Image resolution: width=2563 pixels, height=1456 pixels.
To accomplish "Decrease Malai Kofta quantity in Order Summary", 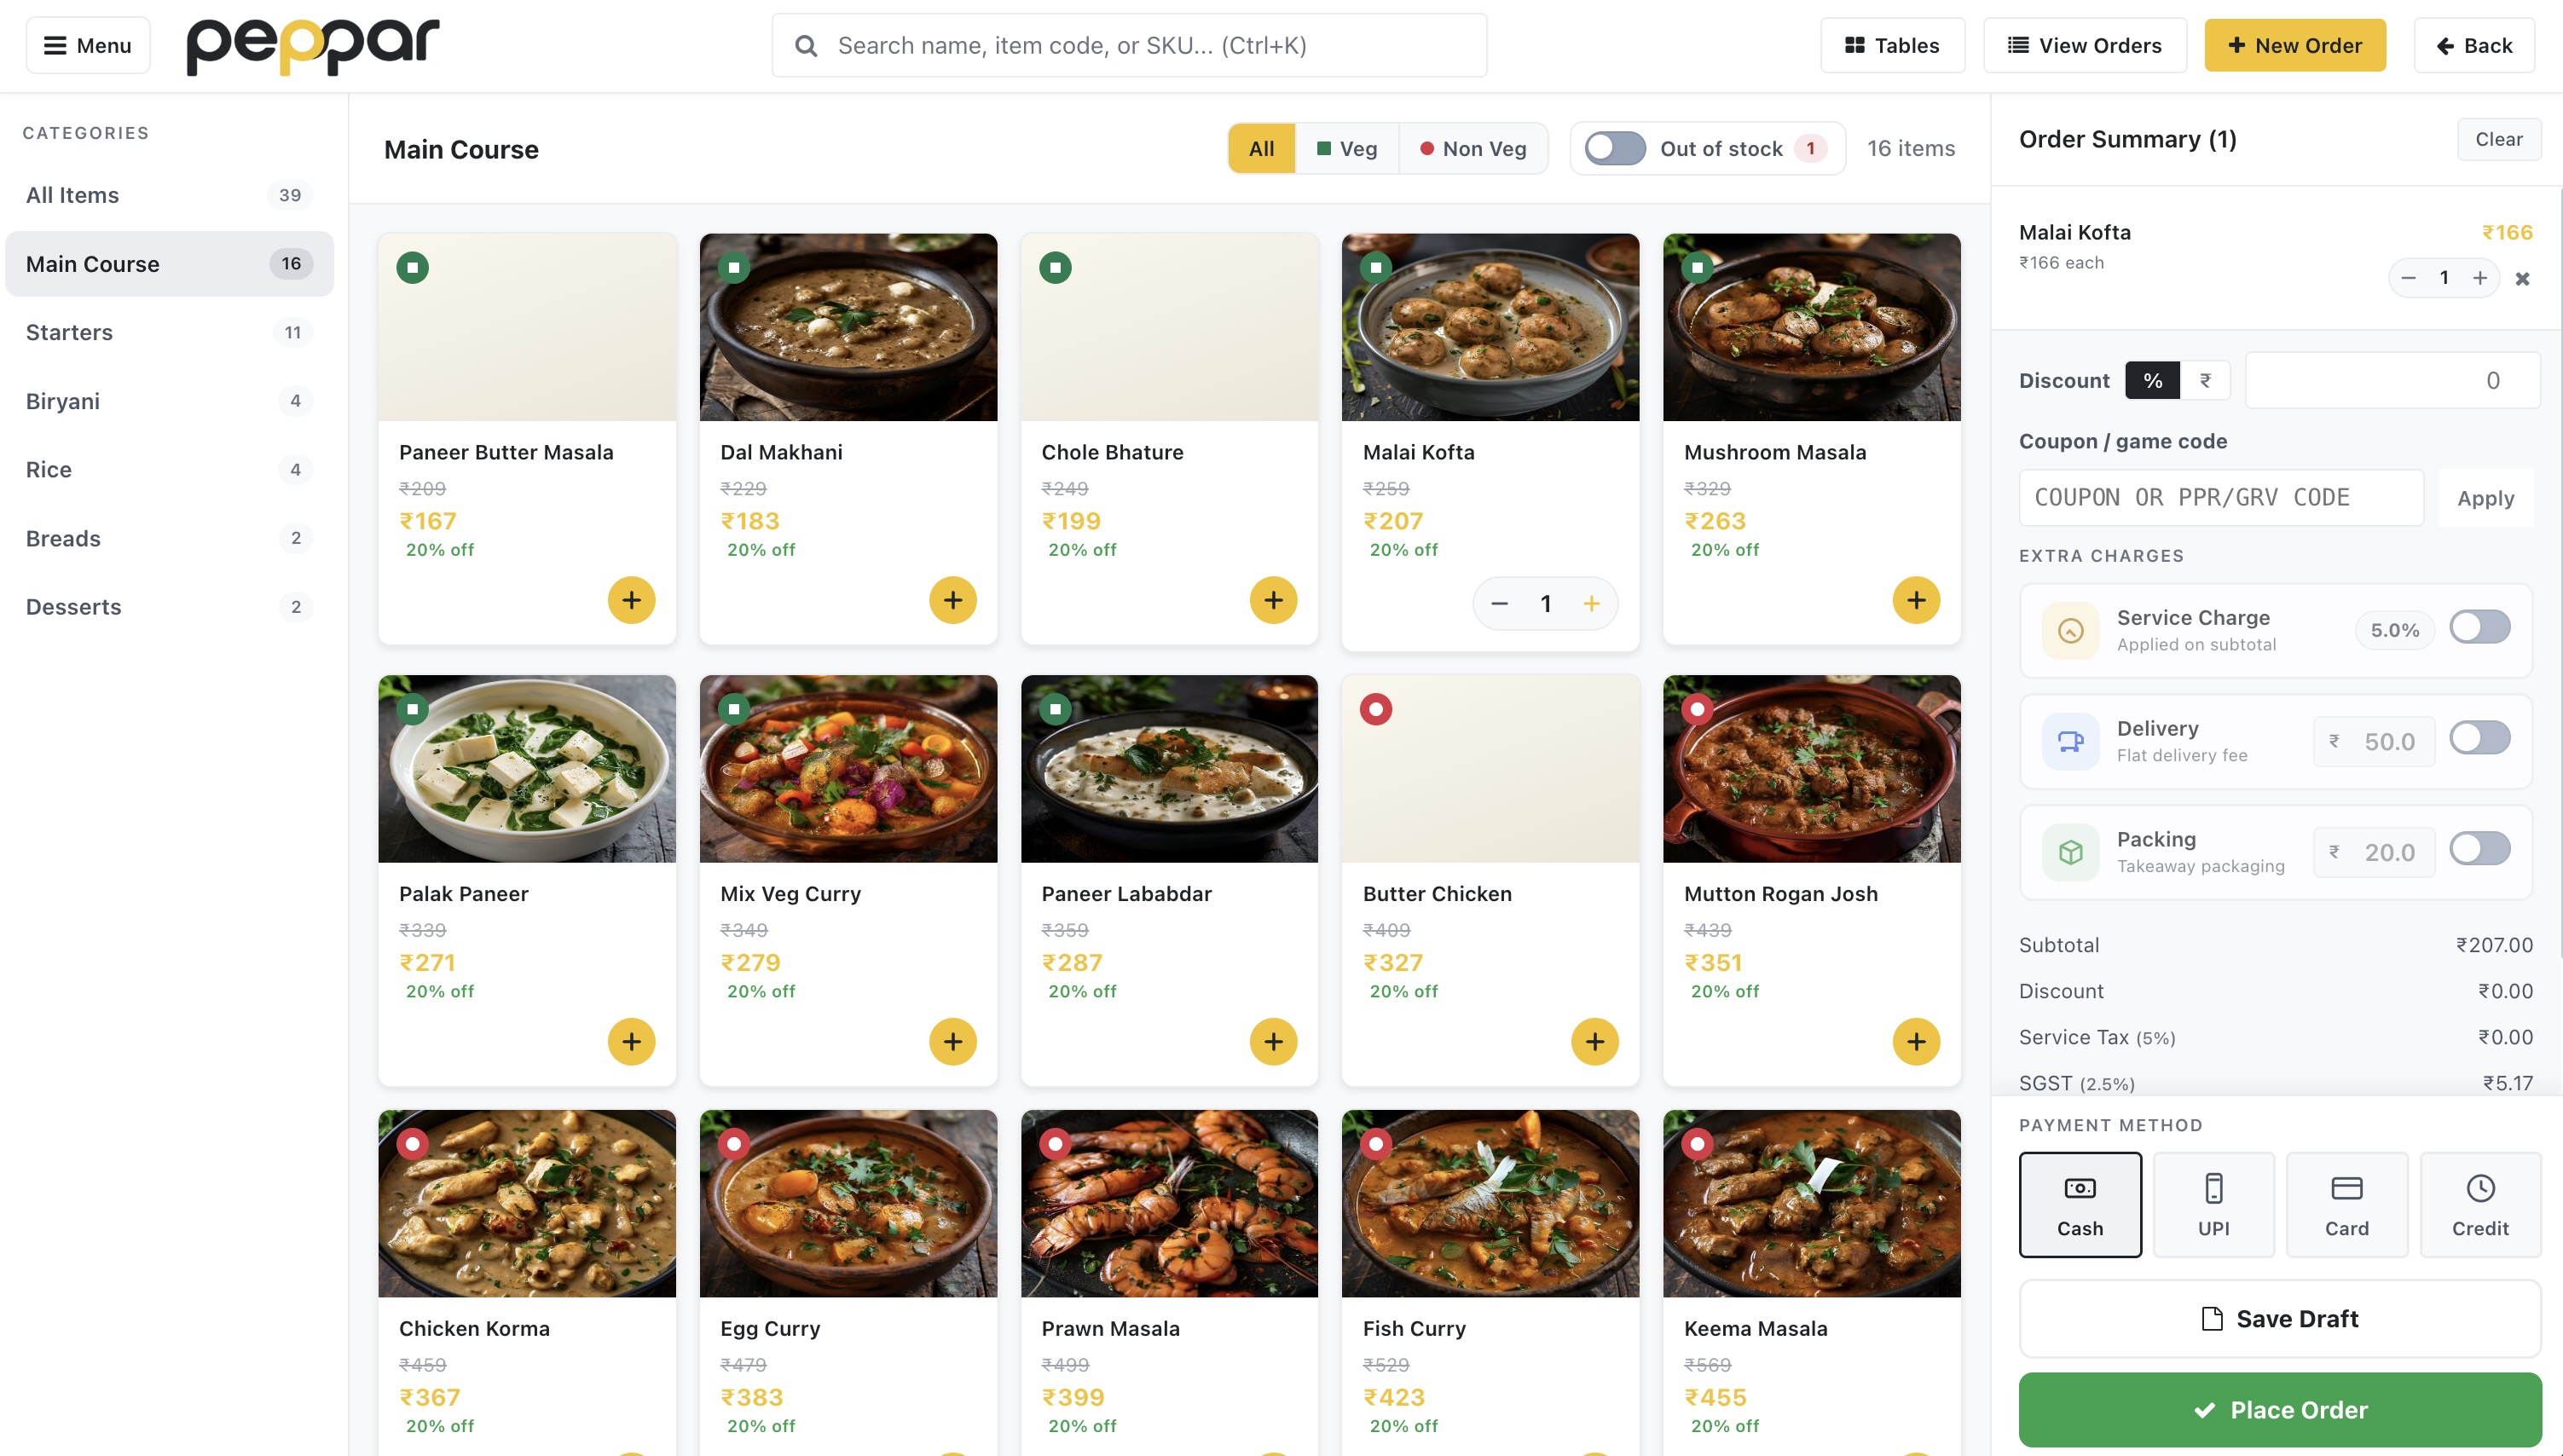I will point(2408,278).
